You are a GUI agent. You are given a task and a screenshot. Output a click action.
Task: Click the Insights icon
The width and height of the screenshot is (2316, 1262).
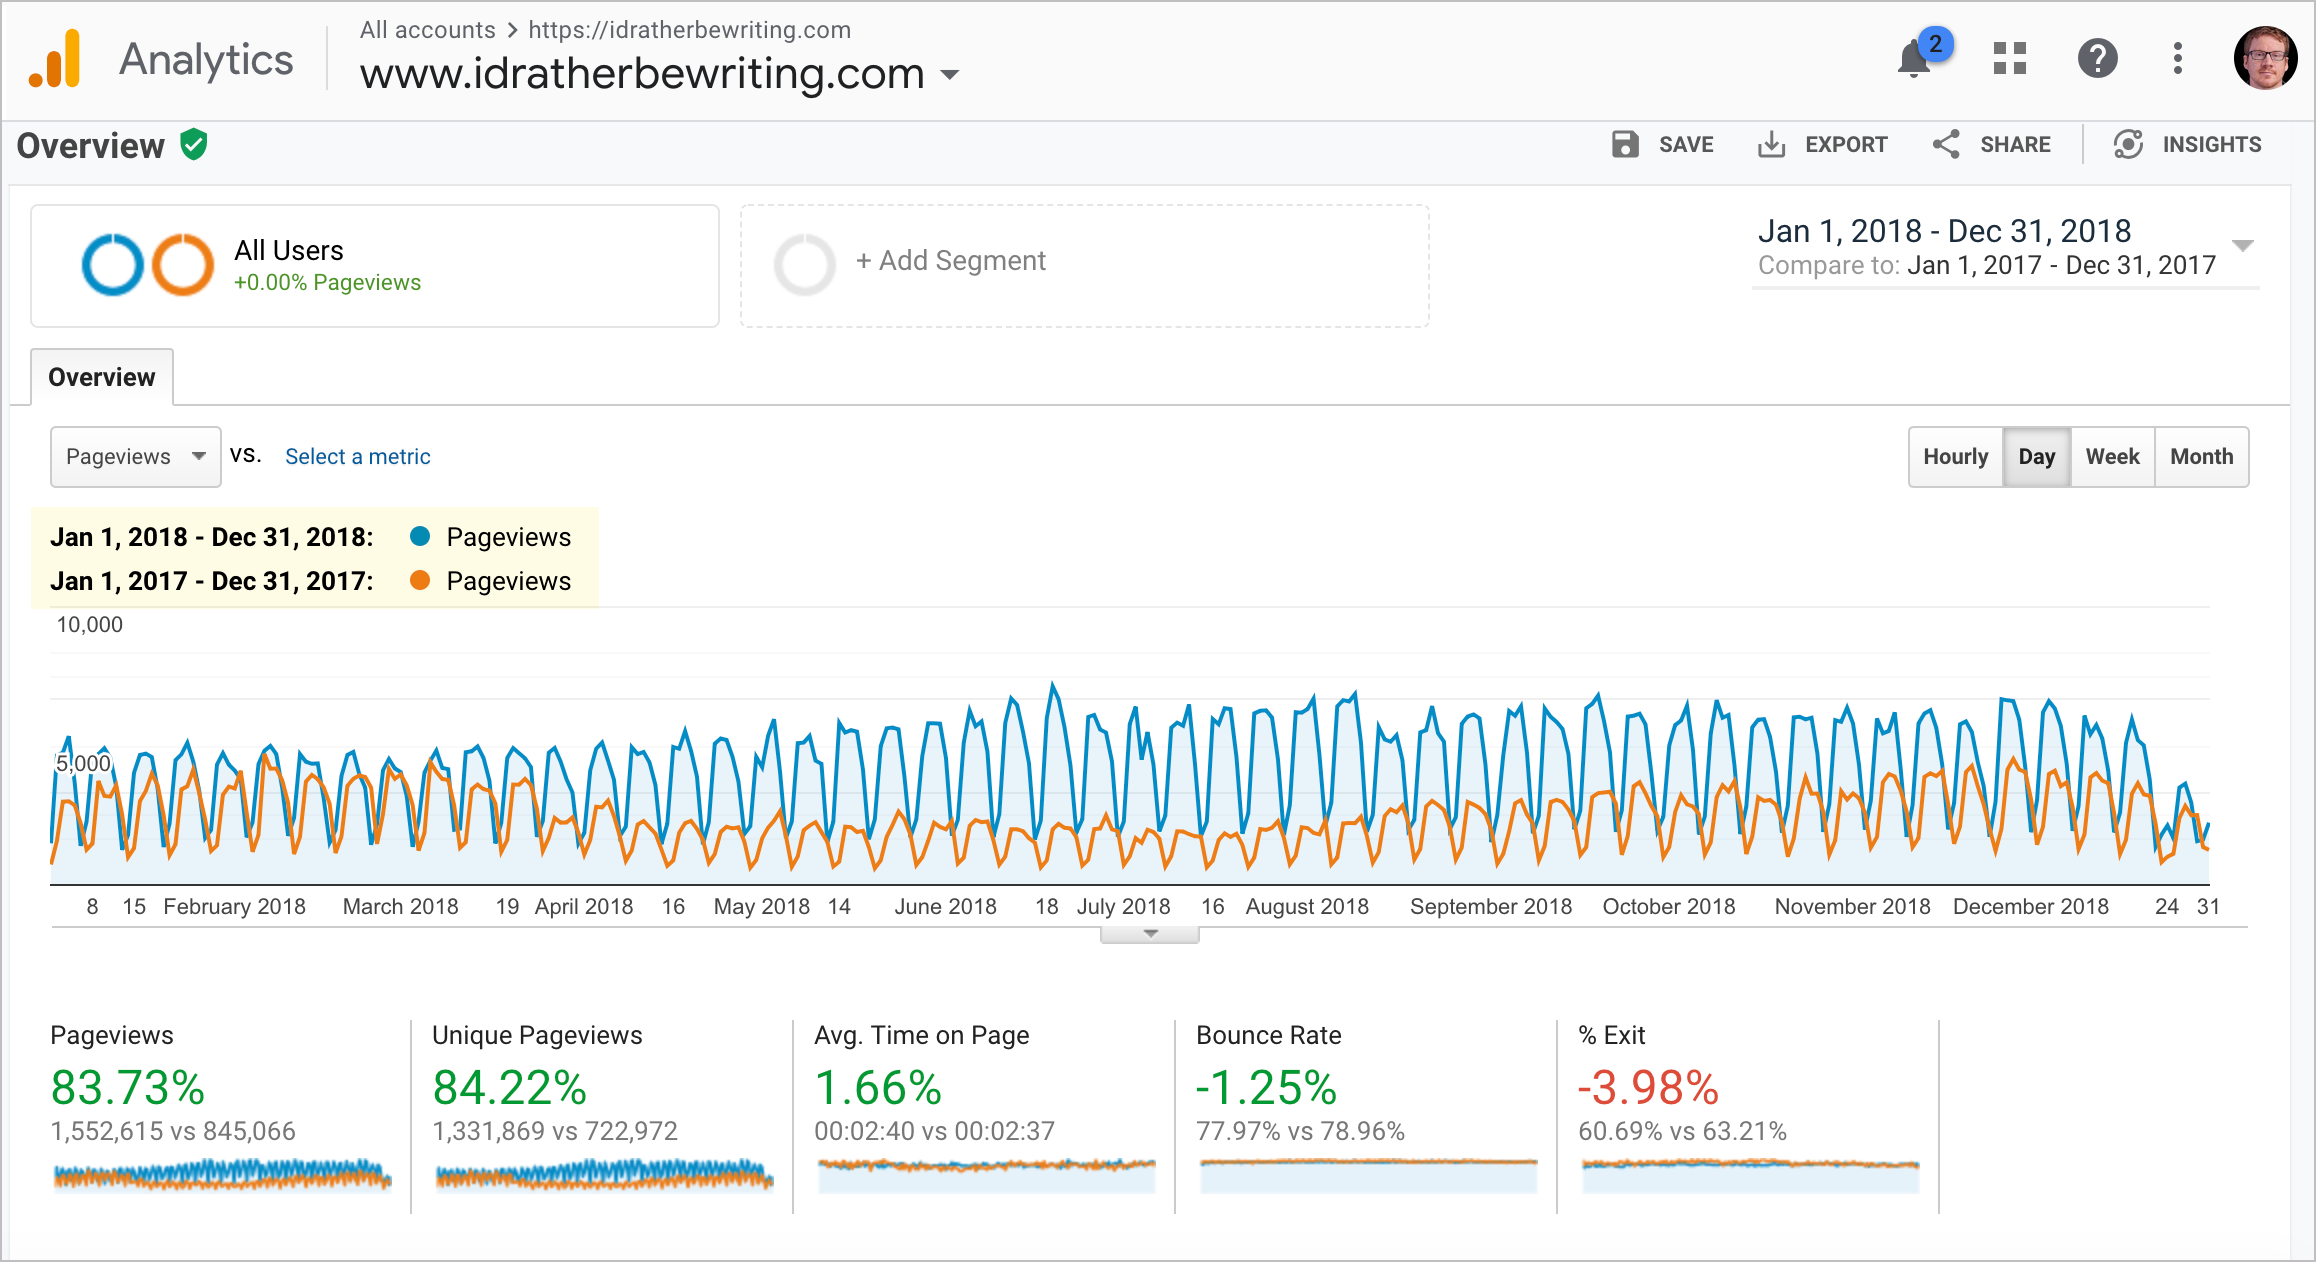click(2128, 144)
